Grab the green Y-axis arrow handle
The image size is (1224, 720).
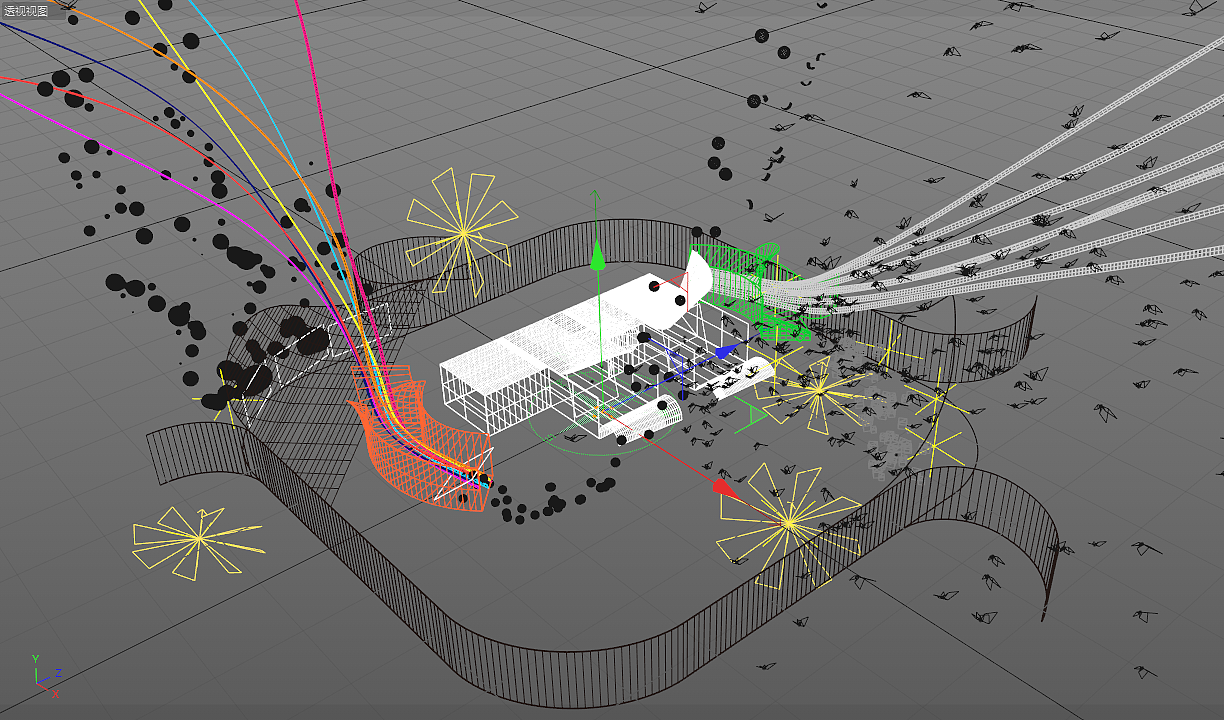597,257
